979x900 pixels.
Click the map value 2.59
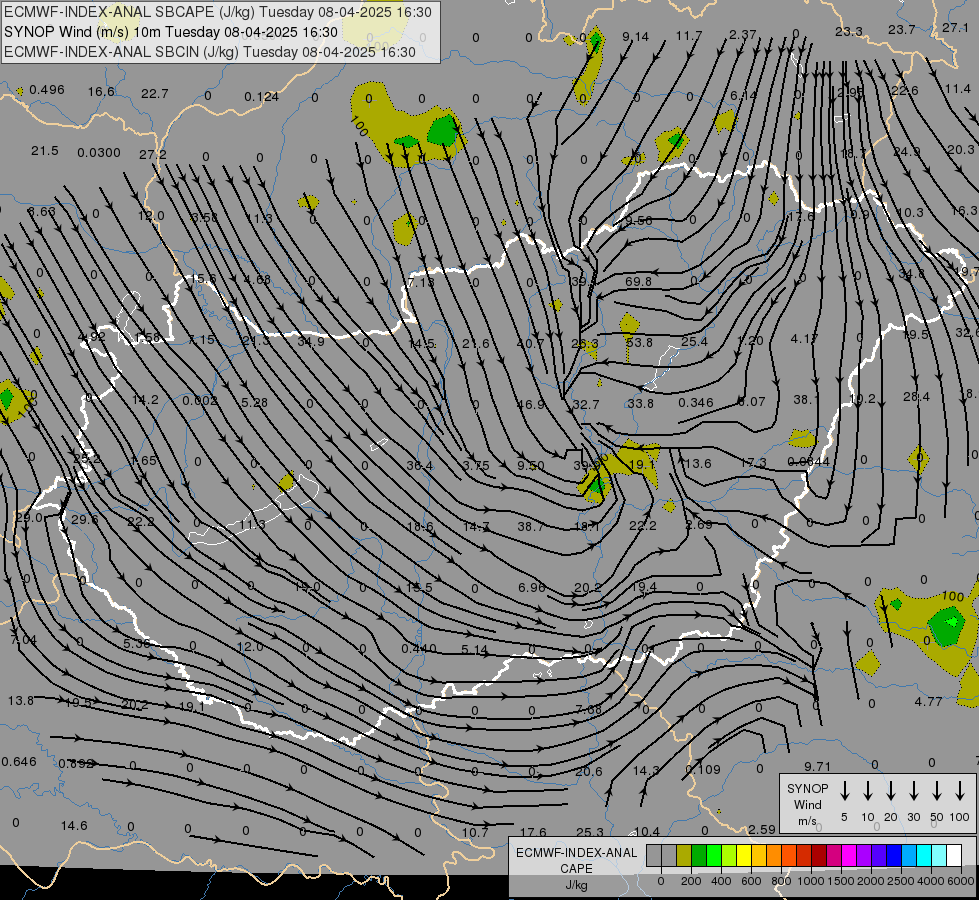click(x=762, y=829)
